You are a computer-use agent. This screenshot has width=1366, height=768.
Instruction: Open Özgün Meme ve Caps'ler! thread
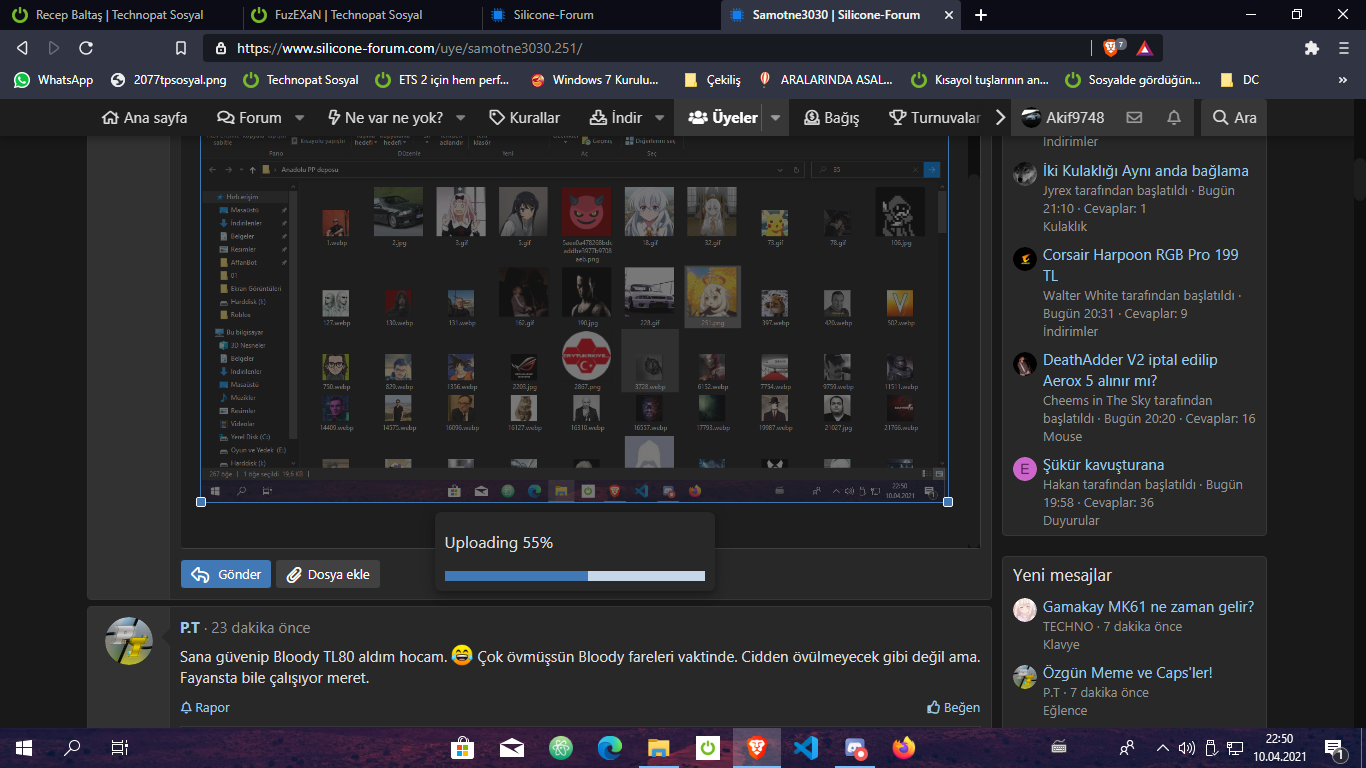[1127, 673]
